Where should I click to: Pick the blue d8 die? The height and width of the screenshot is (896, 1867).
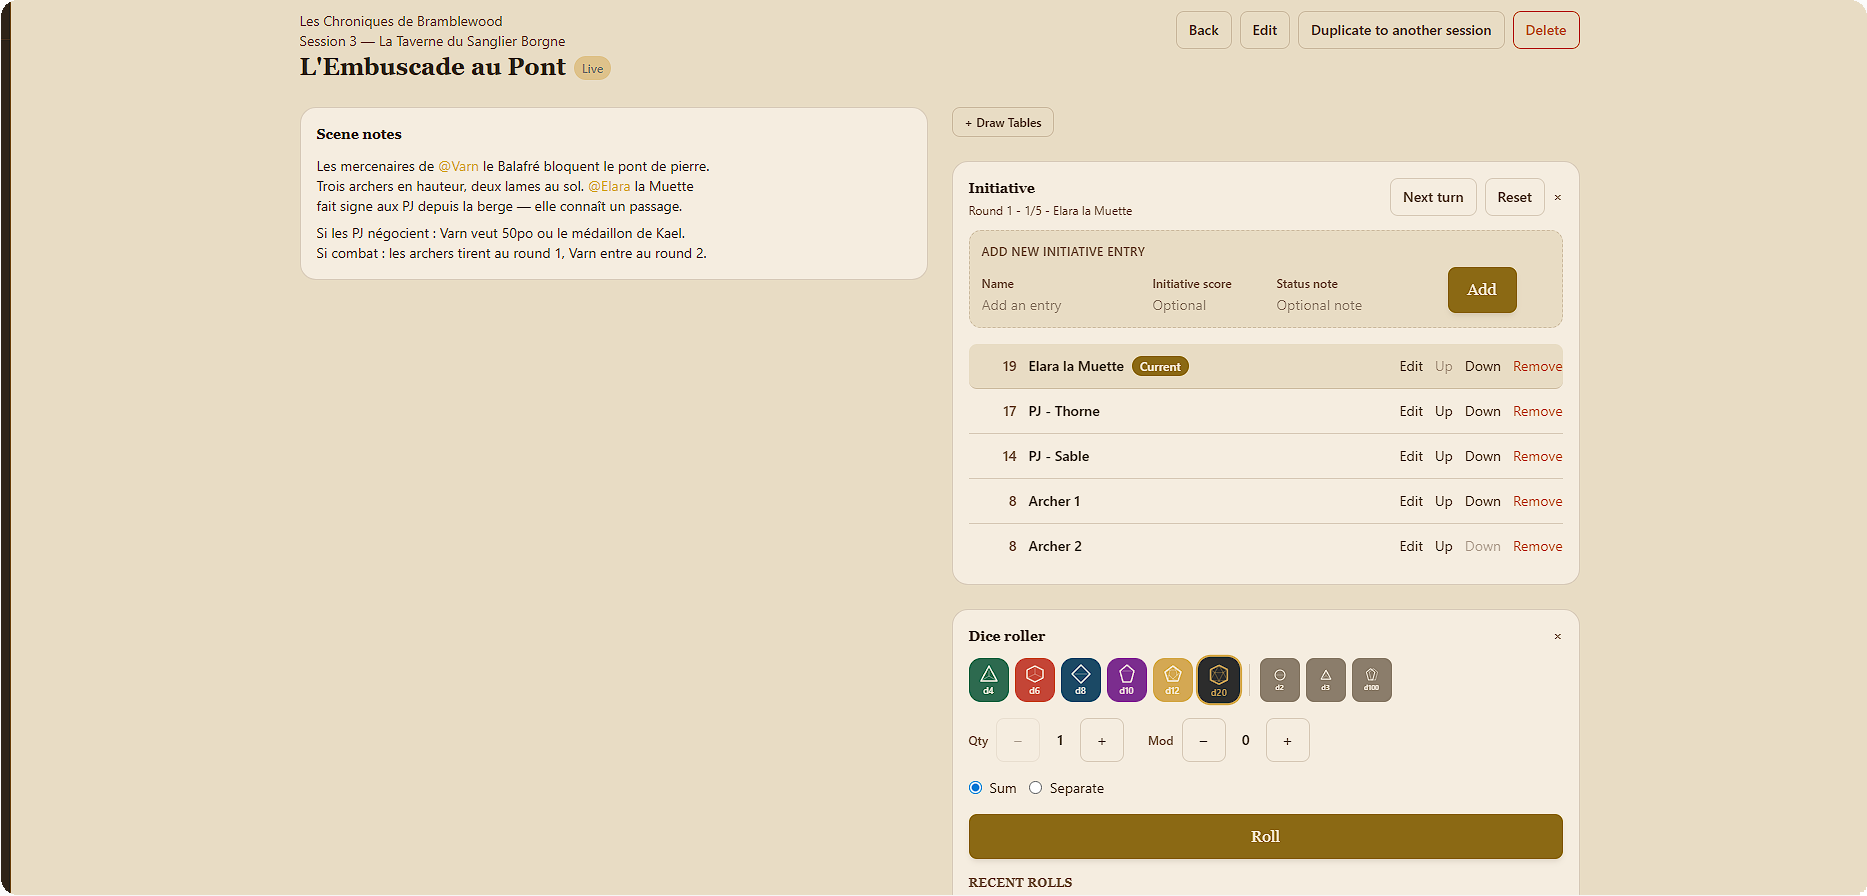(x=1080, y=680)
